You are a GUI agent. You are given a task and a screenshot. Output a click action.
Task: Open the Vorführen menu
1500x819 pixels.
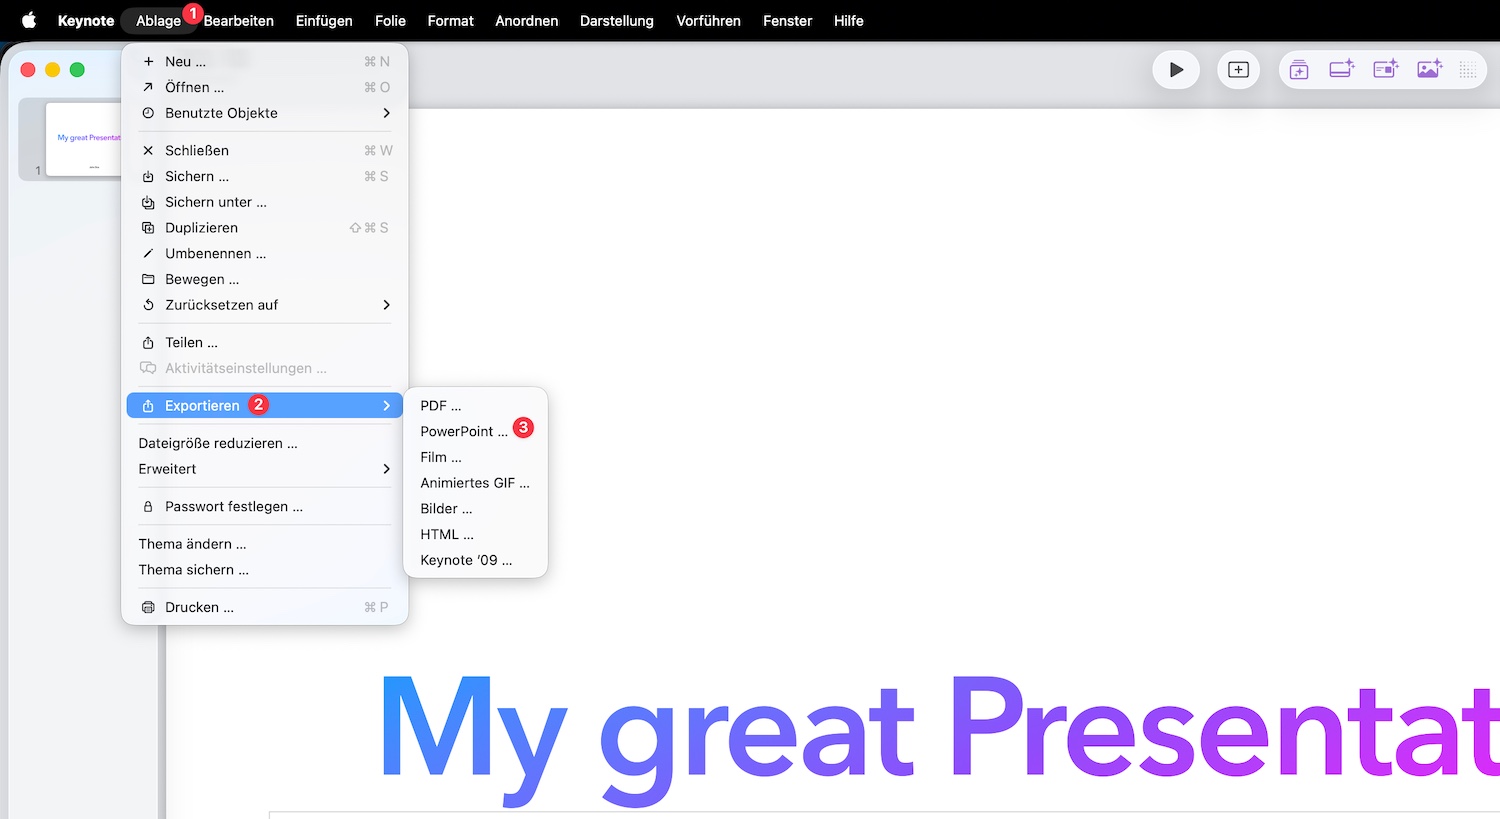[x=709, y=20]
